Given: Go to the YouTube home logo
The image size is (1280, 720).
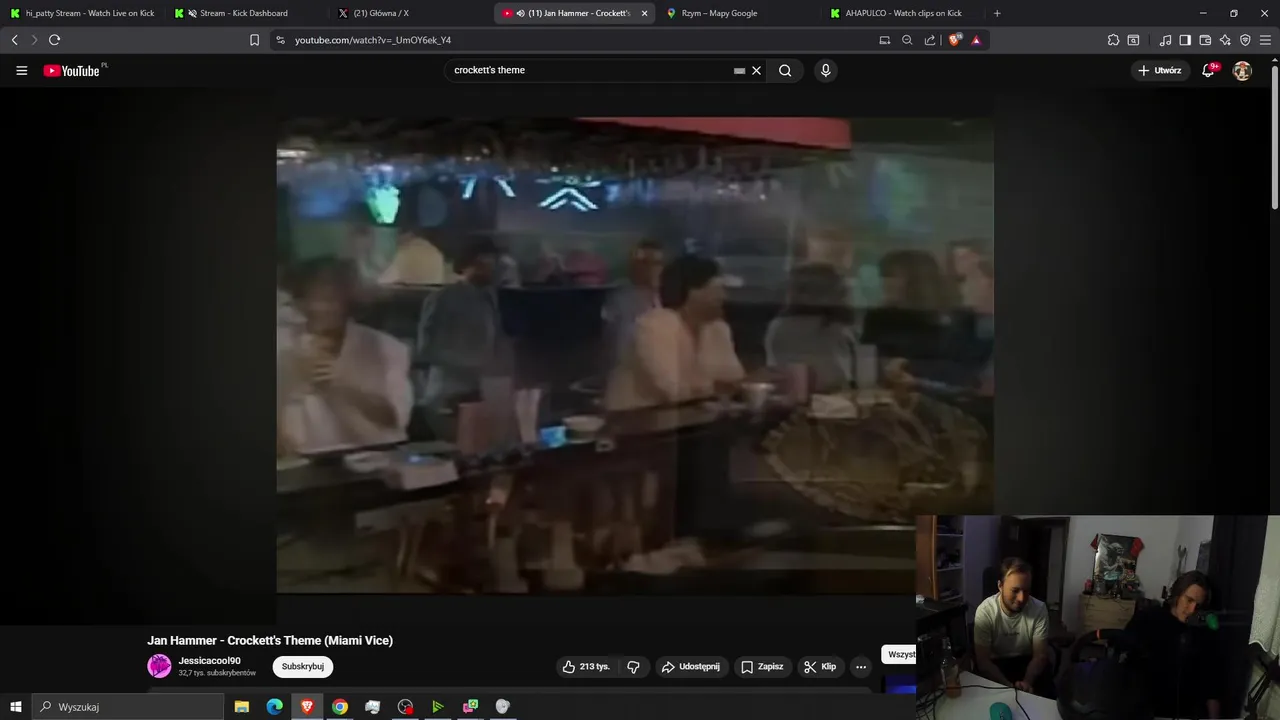Looking at the screenshot, I should [72, 71].
